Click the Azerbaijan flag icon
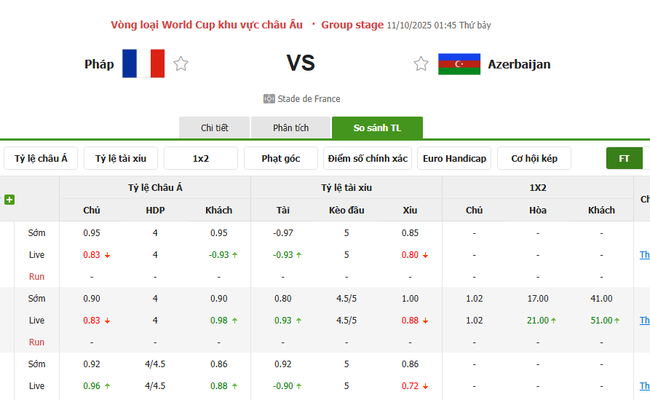 [x=459, y=64]
